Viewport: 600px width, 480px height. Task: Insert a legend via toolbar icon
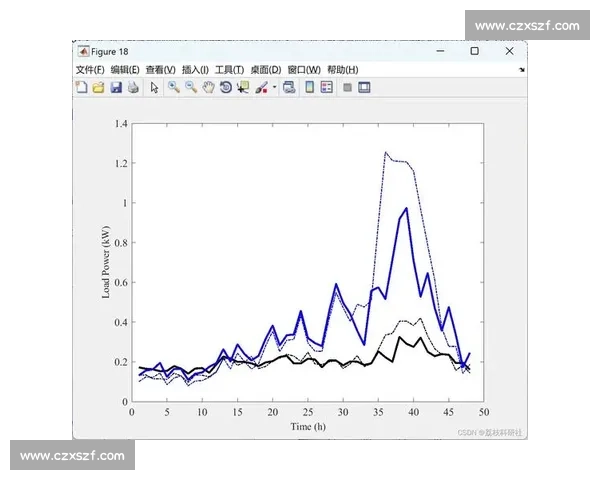click(326, 87)
